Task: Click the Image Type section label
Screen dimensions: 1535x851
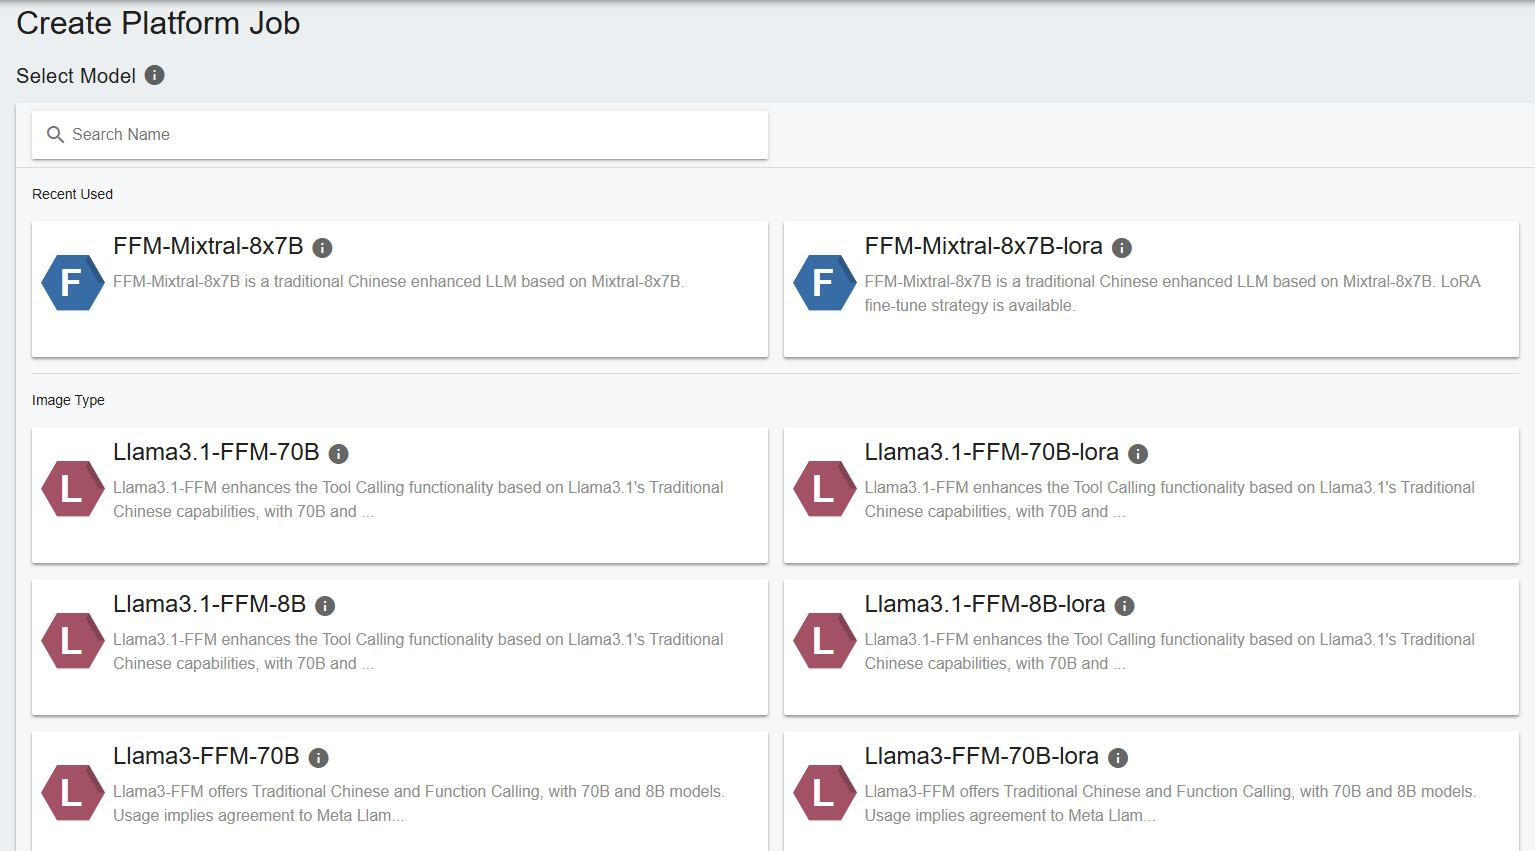Action: (x=68, y=400)
